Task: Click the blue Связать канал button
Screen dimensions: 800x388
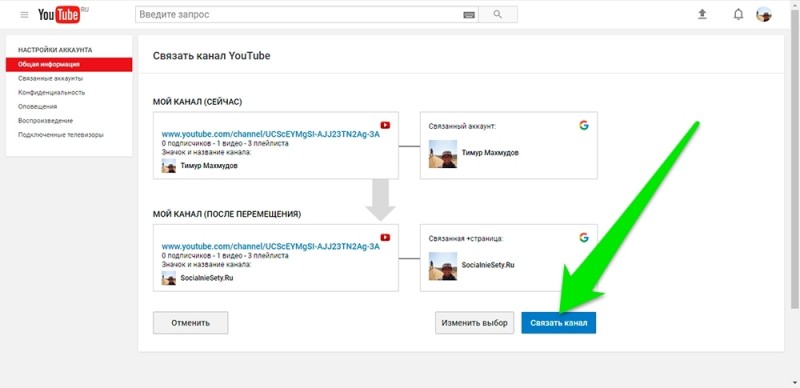Action: (x=559, y=323)
